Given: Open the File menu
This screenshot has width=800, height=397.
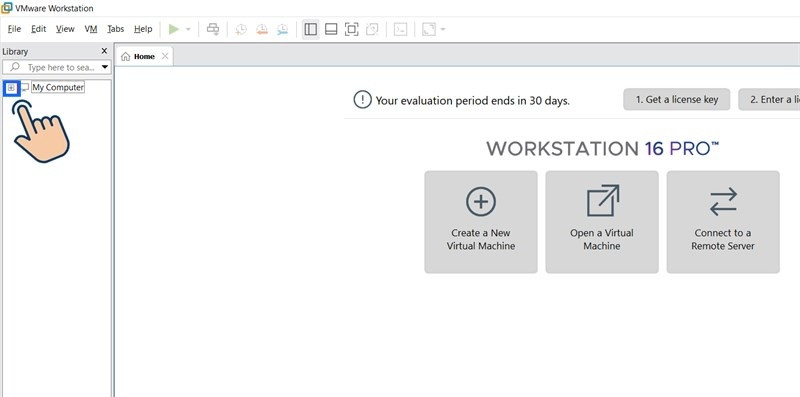Looking at the screenshot, I should click(14, 29).
